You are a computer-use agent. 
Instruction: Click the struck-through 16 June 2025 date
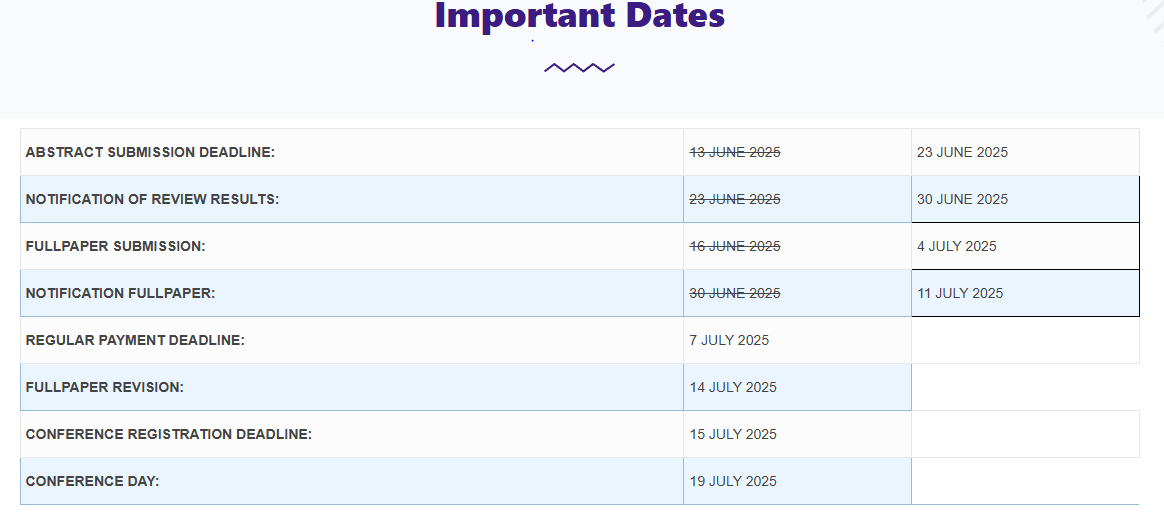[735, 246]
